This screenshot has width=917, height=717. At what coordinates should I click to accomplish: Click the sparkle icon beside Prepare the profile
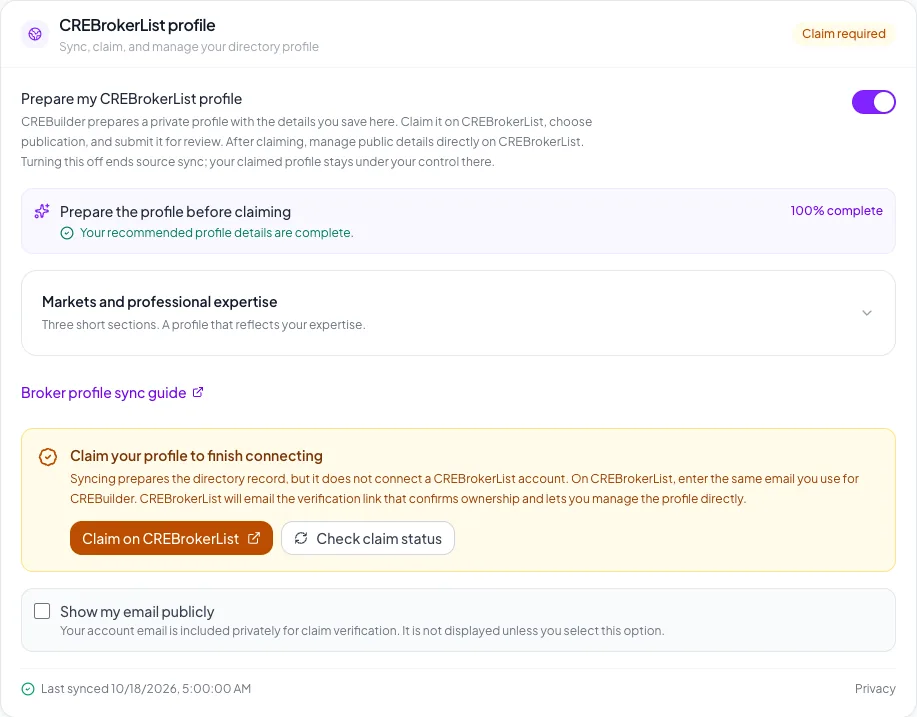tap(42, 211)
